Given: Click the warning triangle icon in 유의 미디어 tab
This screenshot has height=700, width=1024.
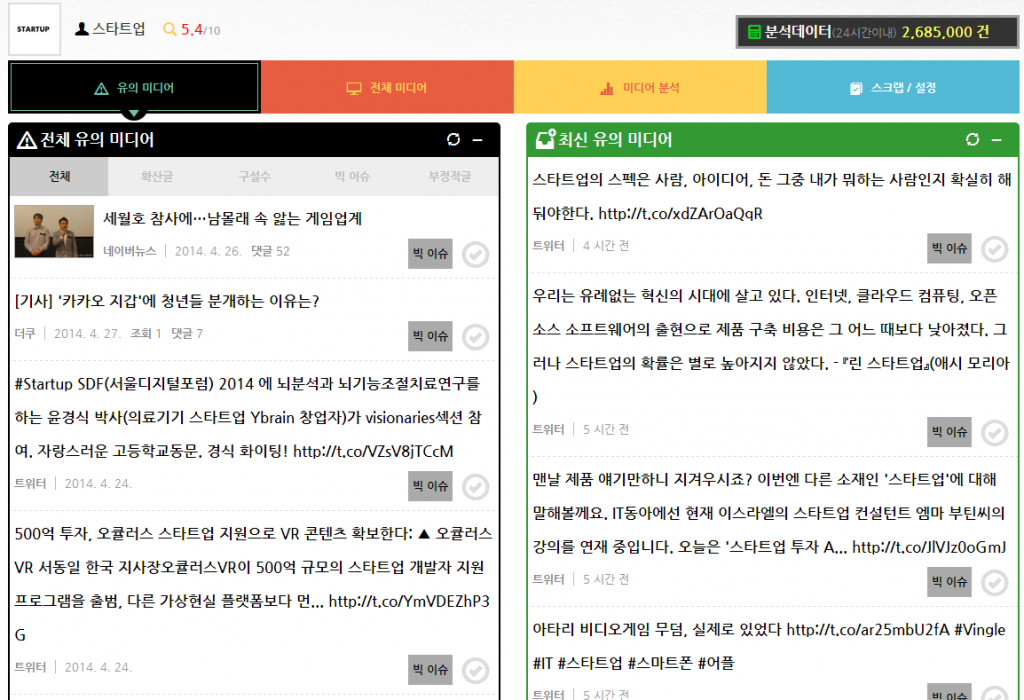Looking at the screenshot, I should tap(101, 89).
